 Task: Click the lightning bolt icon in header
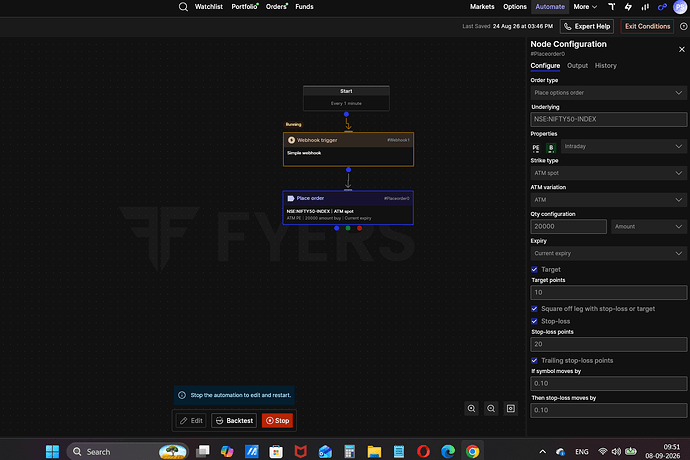(628, 7)
